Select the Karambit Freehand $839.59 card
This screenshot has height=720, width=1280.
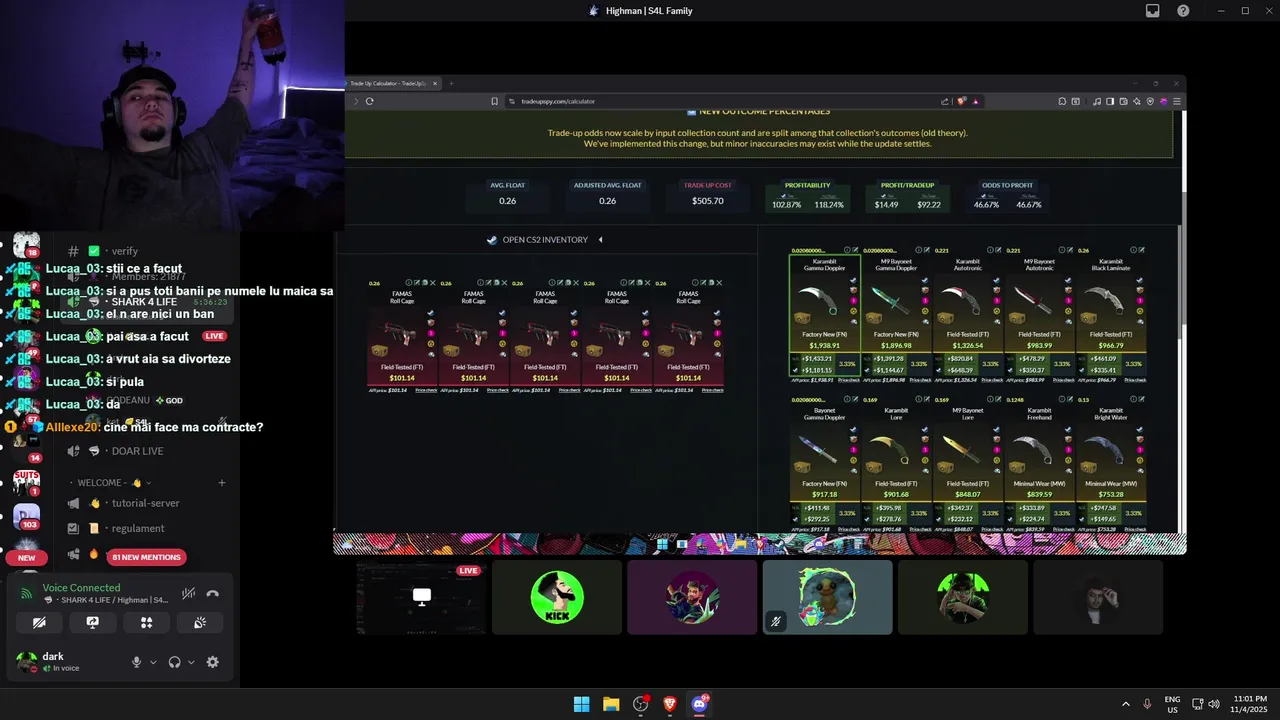1039,464
